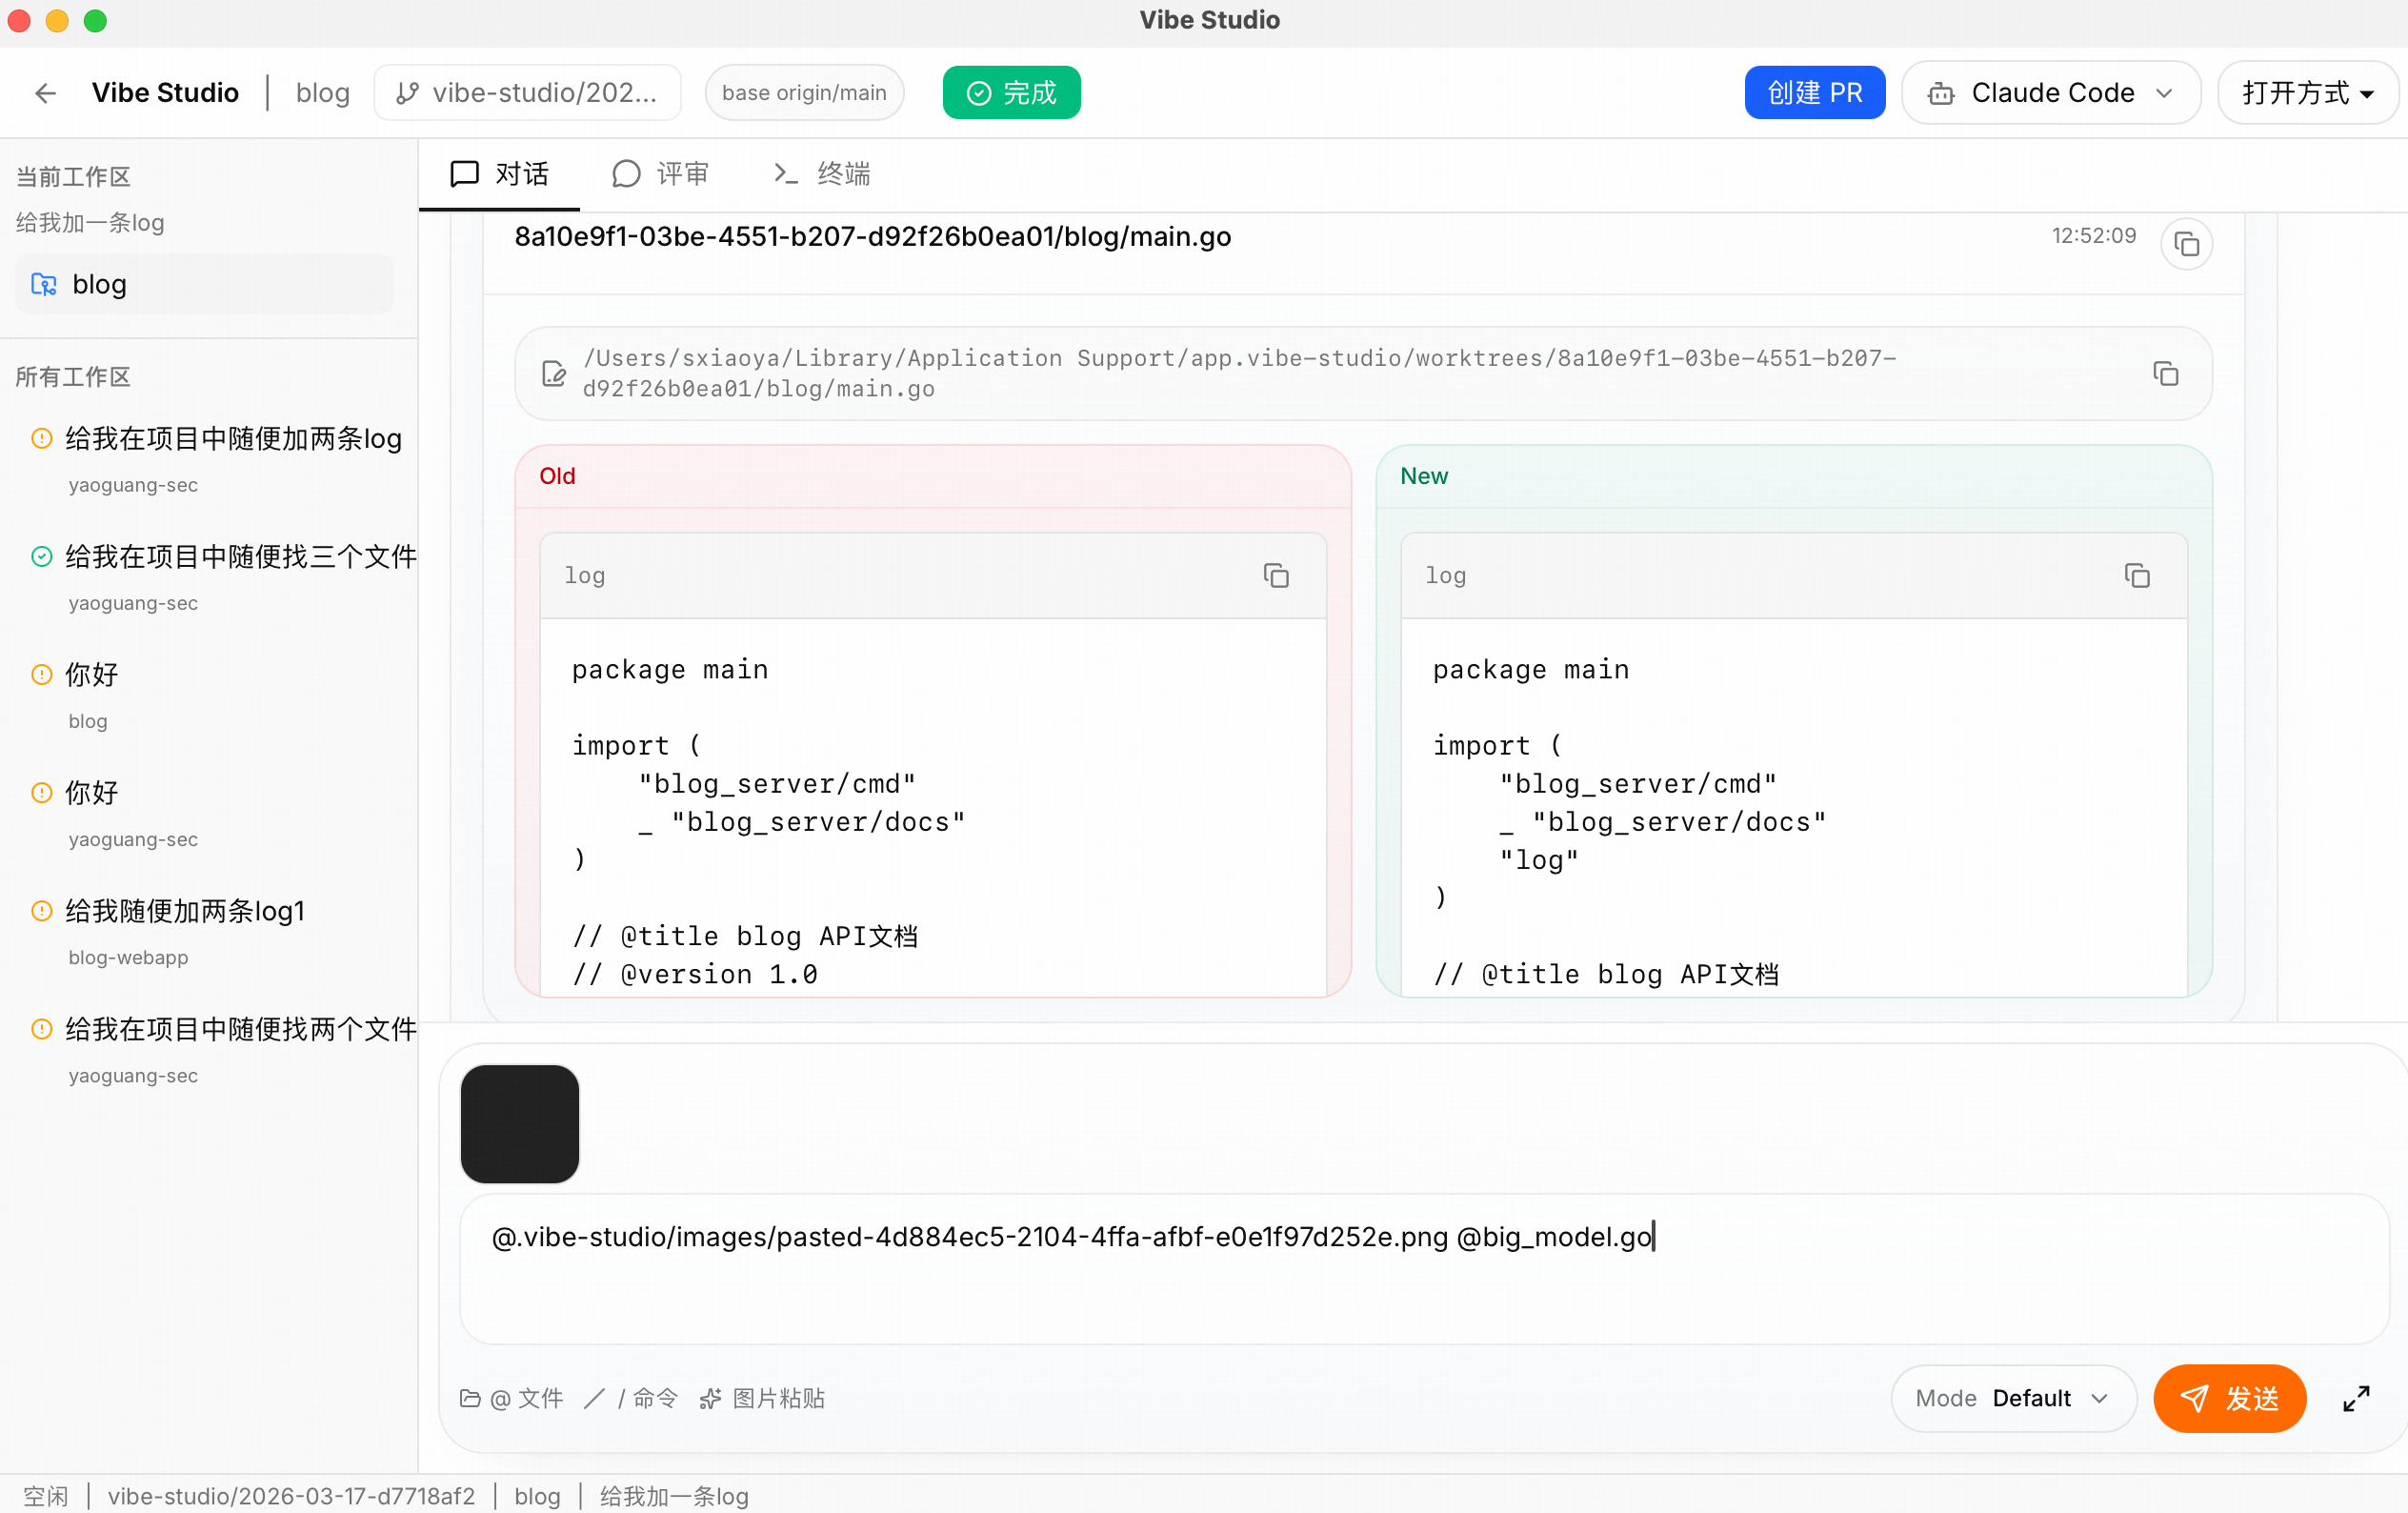Open the 打开方式 dropdown
This screenshot has width=2408, height=1513.
click(2307, 93)
